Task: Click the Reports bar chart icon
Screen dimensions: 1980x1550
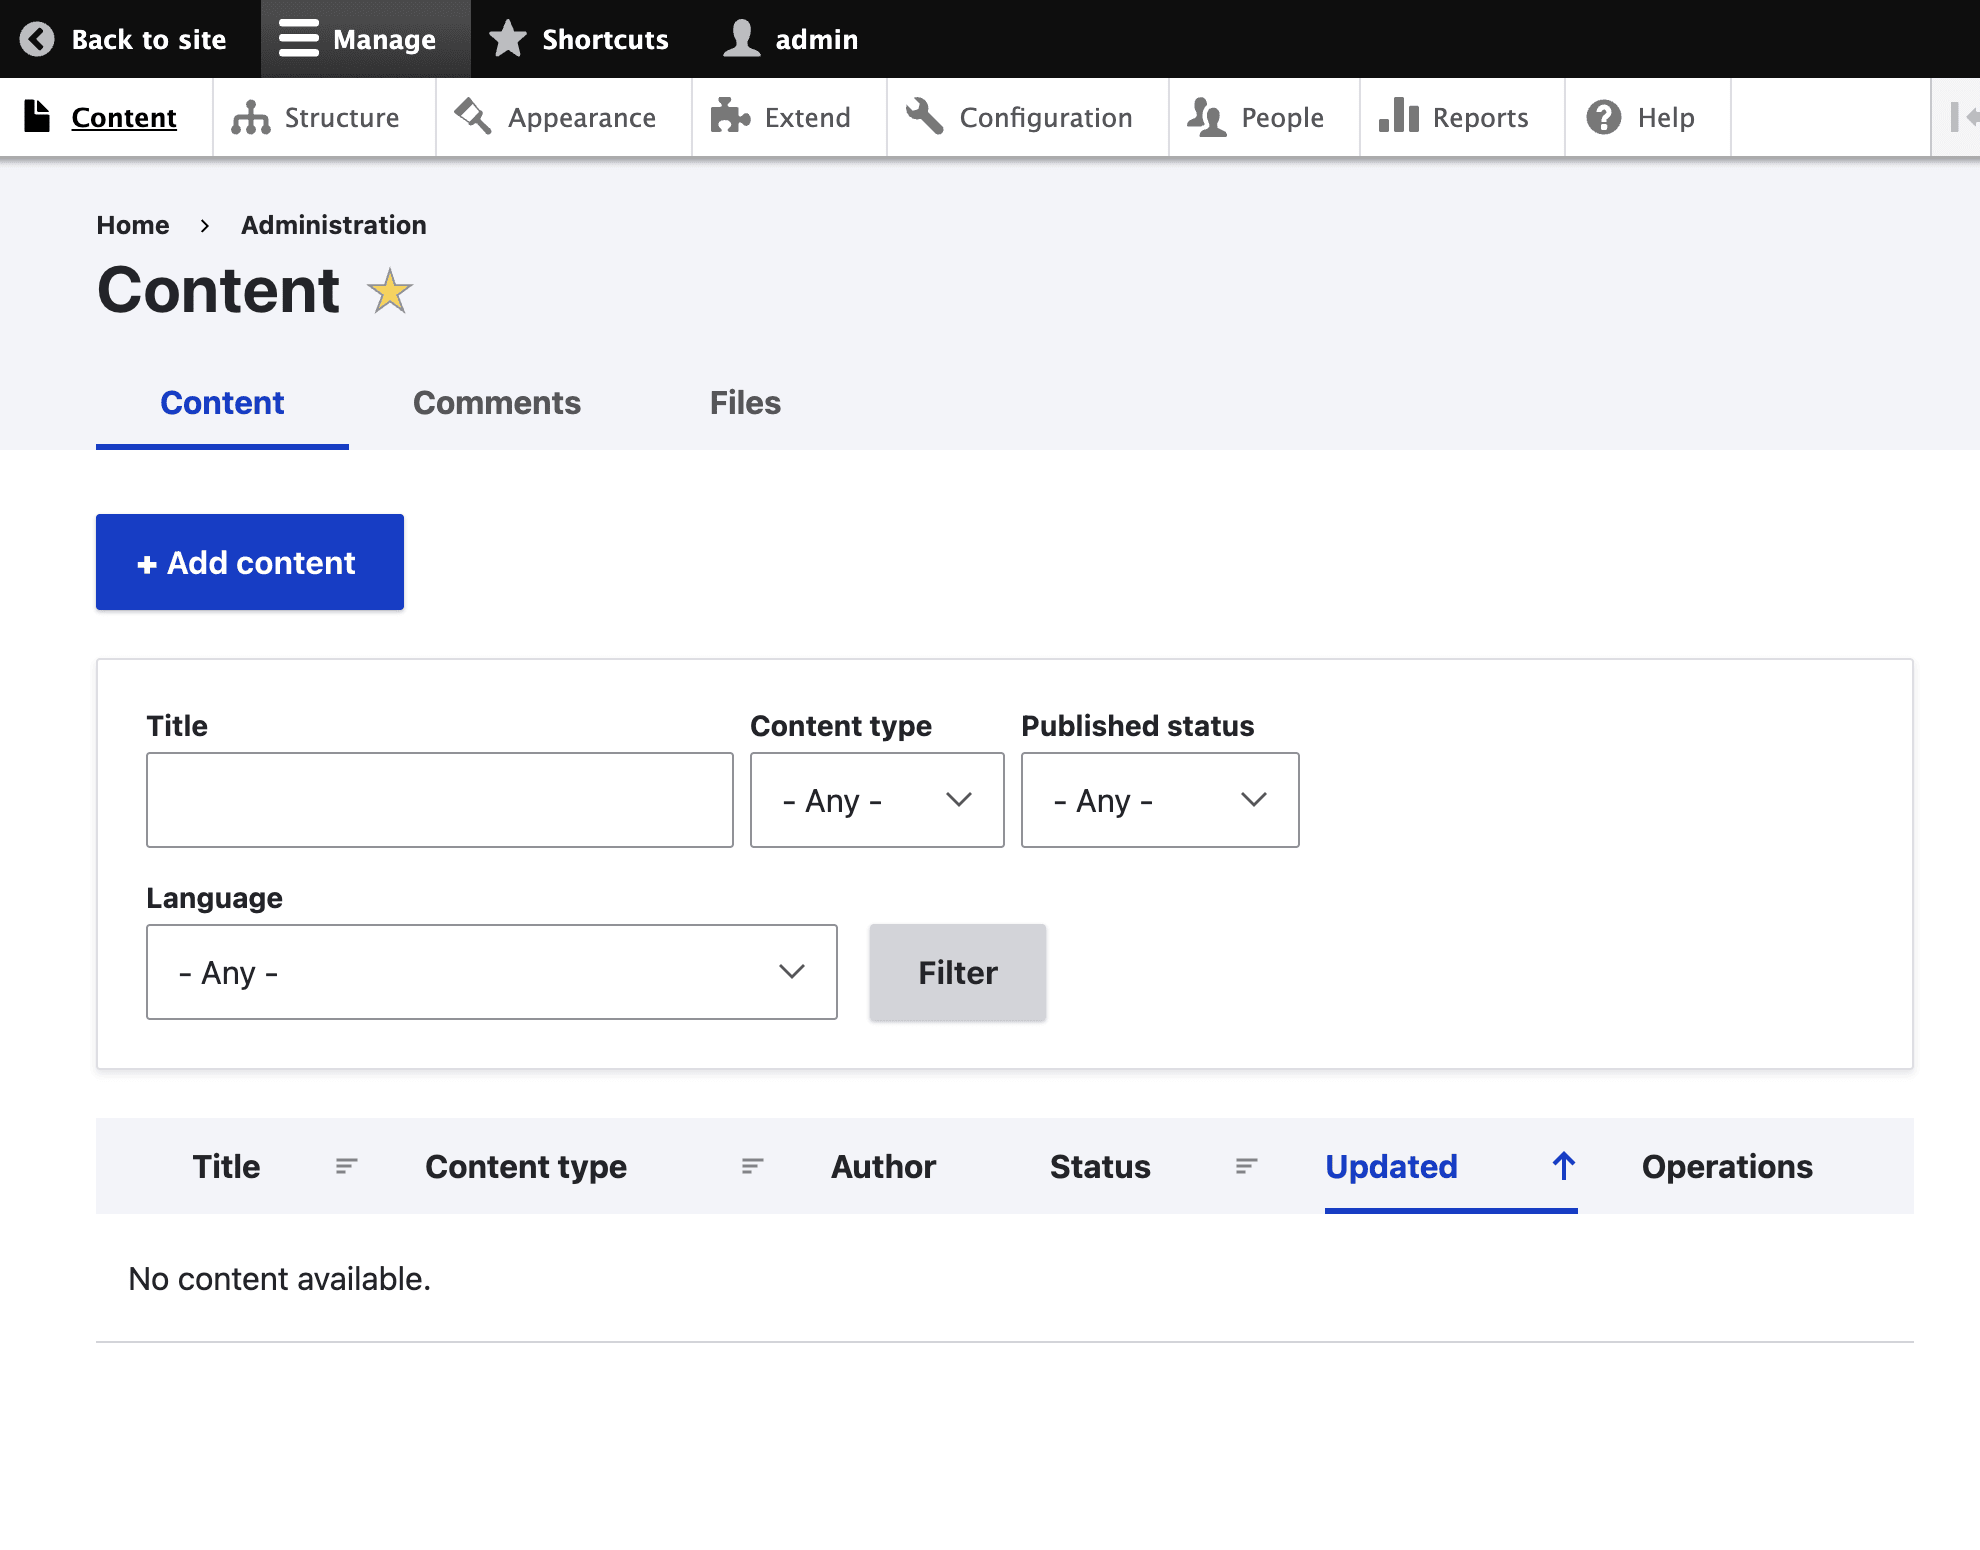Action: (1399, 116)
